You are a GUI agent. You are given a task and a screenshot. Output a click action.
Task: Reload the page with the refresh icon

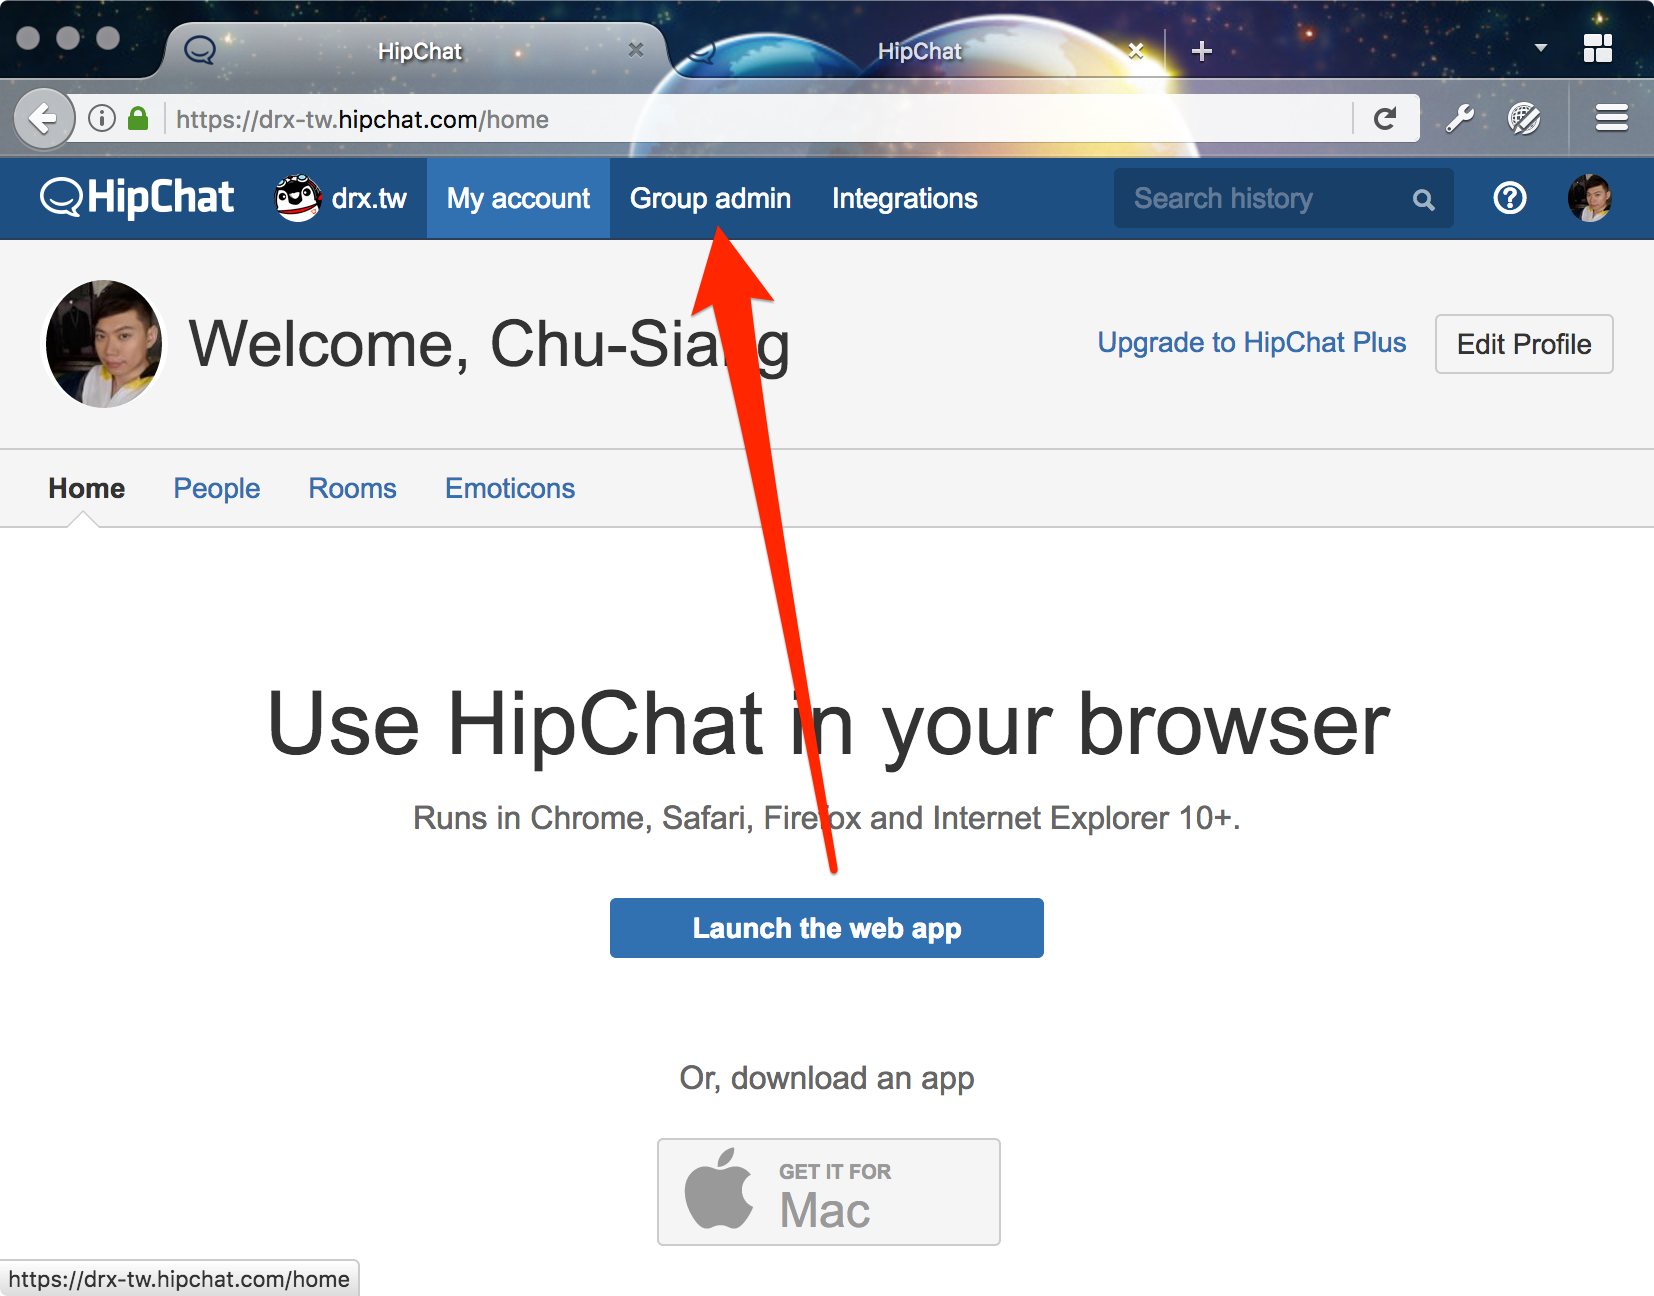(1385, 119)
